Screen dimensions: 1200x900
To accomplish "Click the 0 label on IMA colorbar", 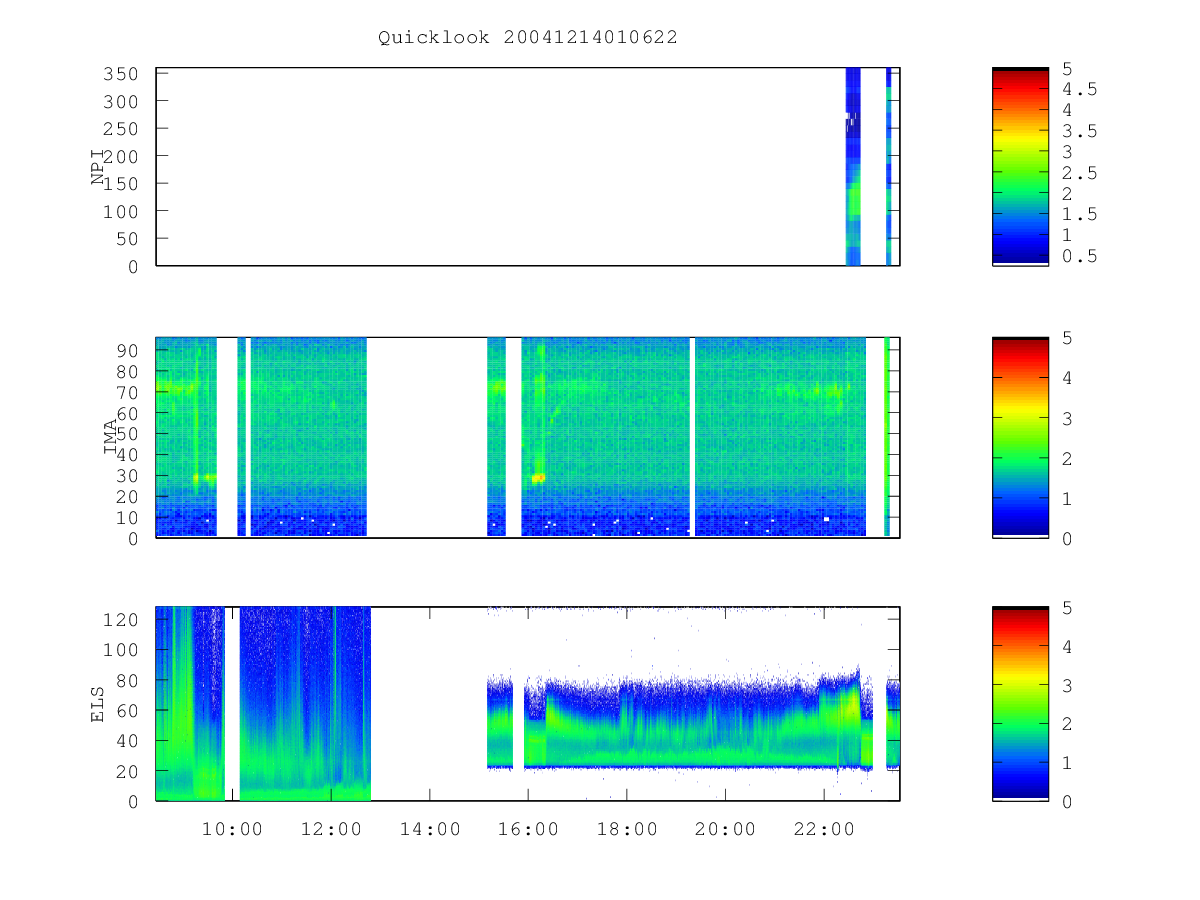I will pos(1067,538).
